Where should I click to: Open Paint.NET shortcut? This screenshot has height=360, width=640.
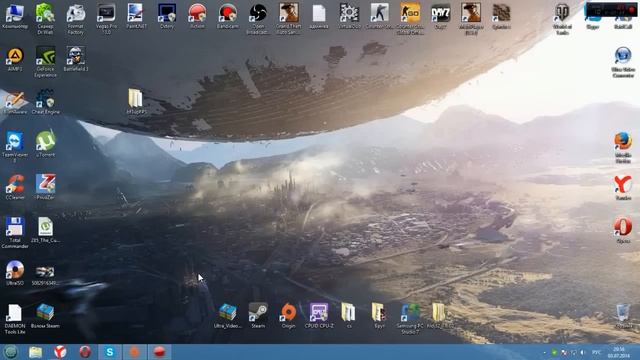pyautogui.click(x=136, y=16)
